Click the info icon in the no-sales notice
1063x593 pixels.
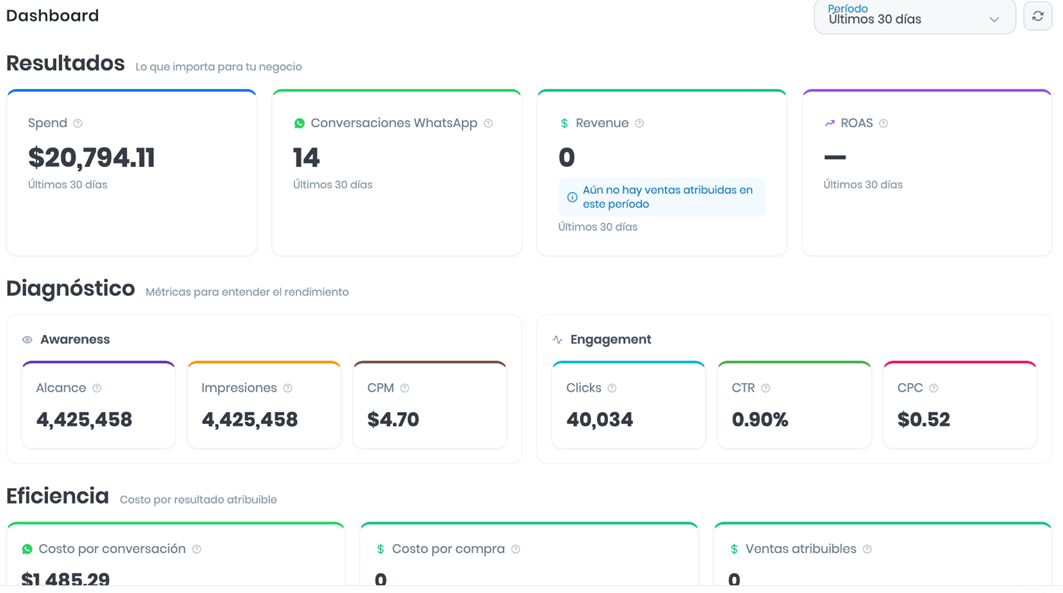(571, 197)
